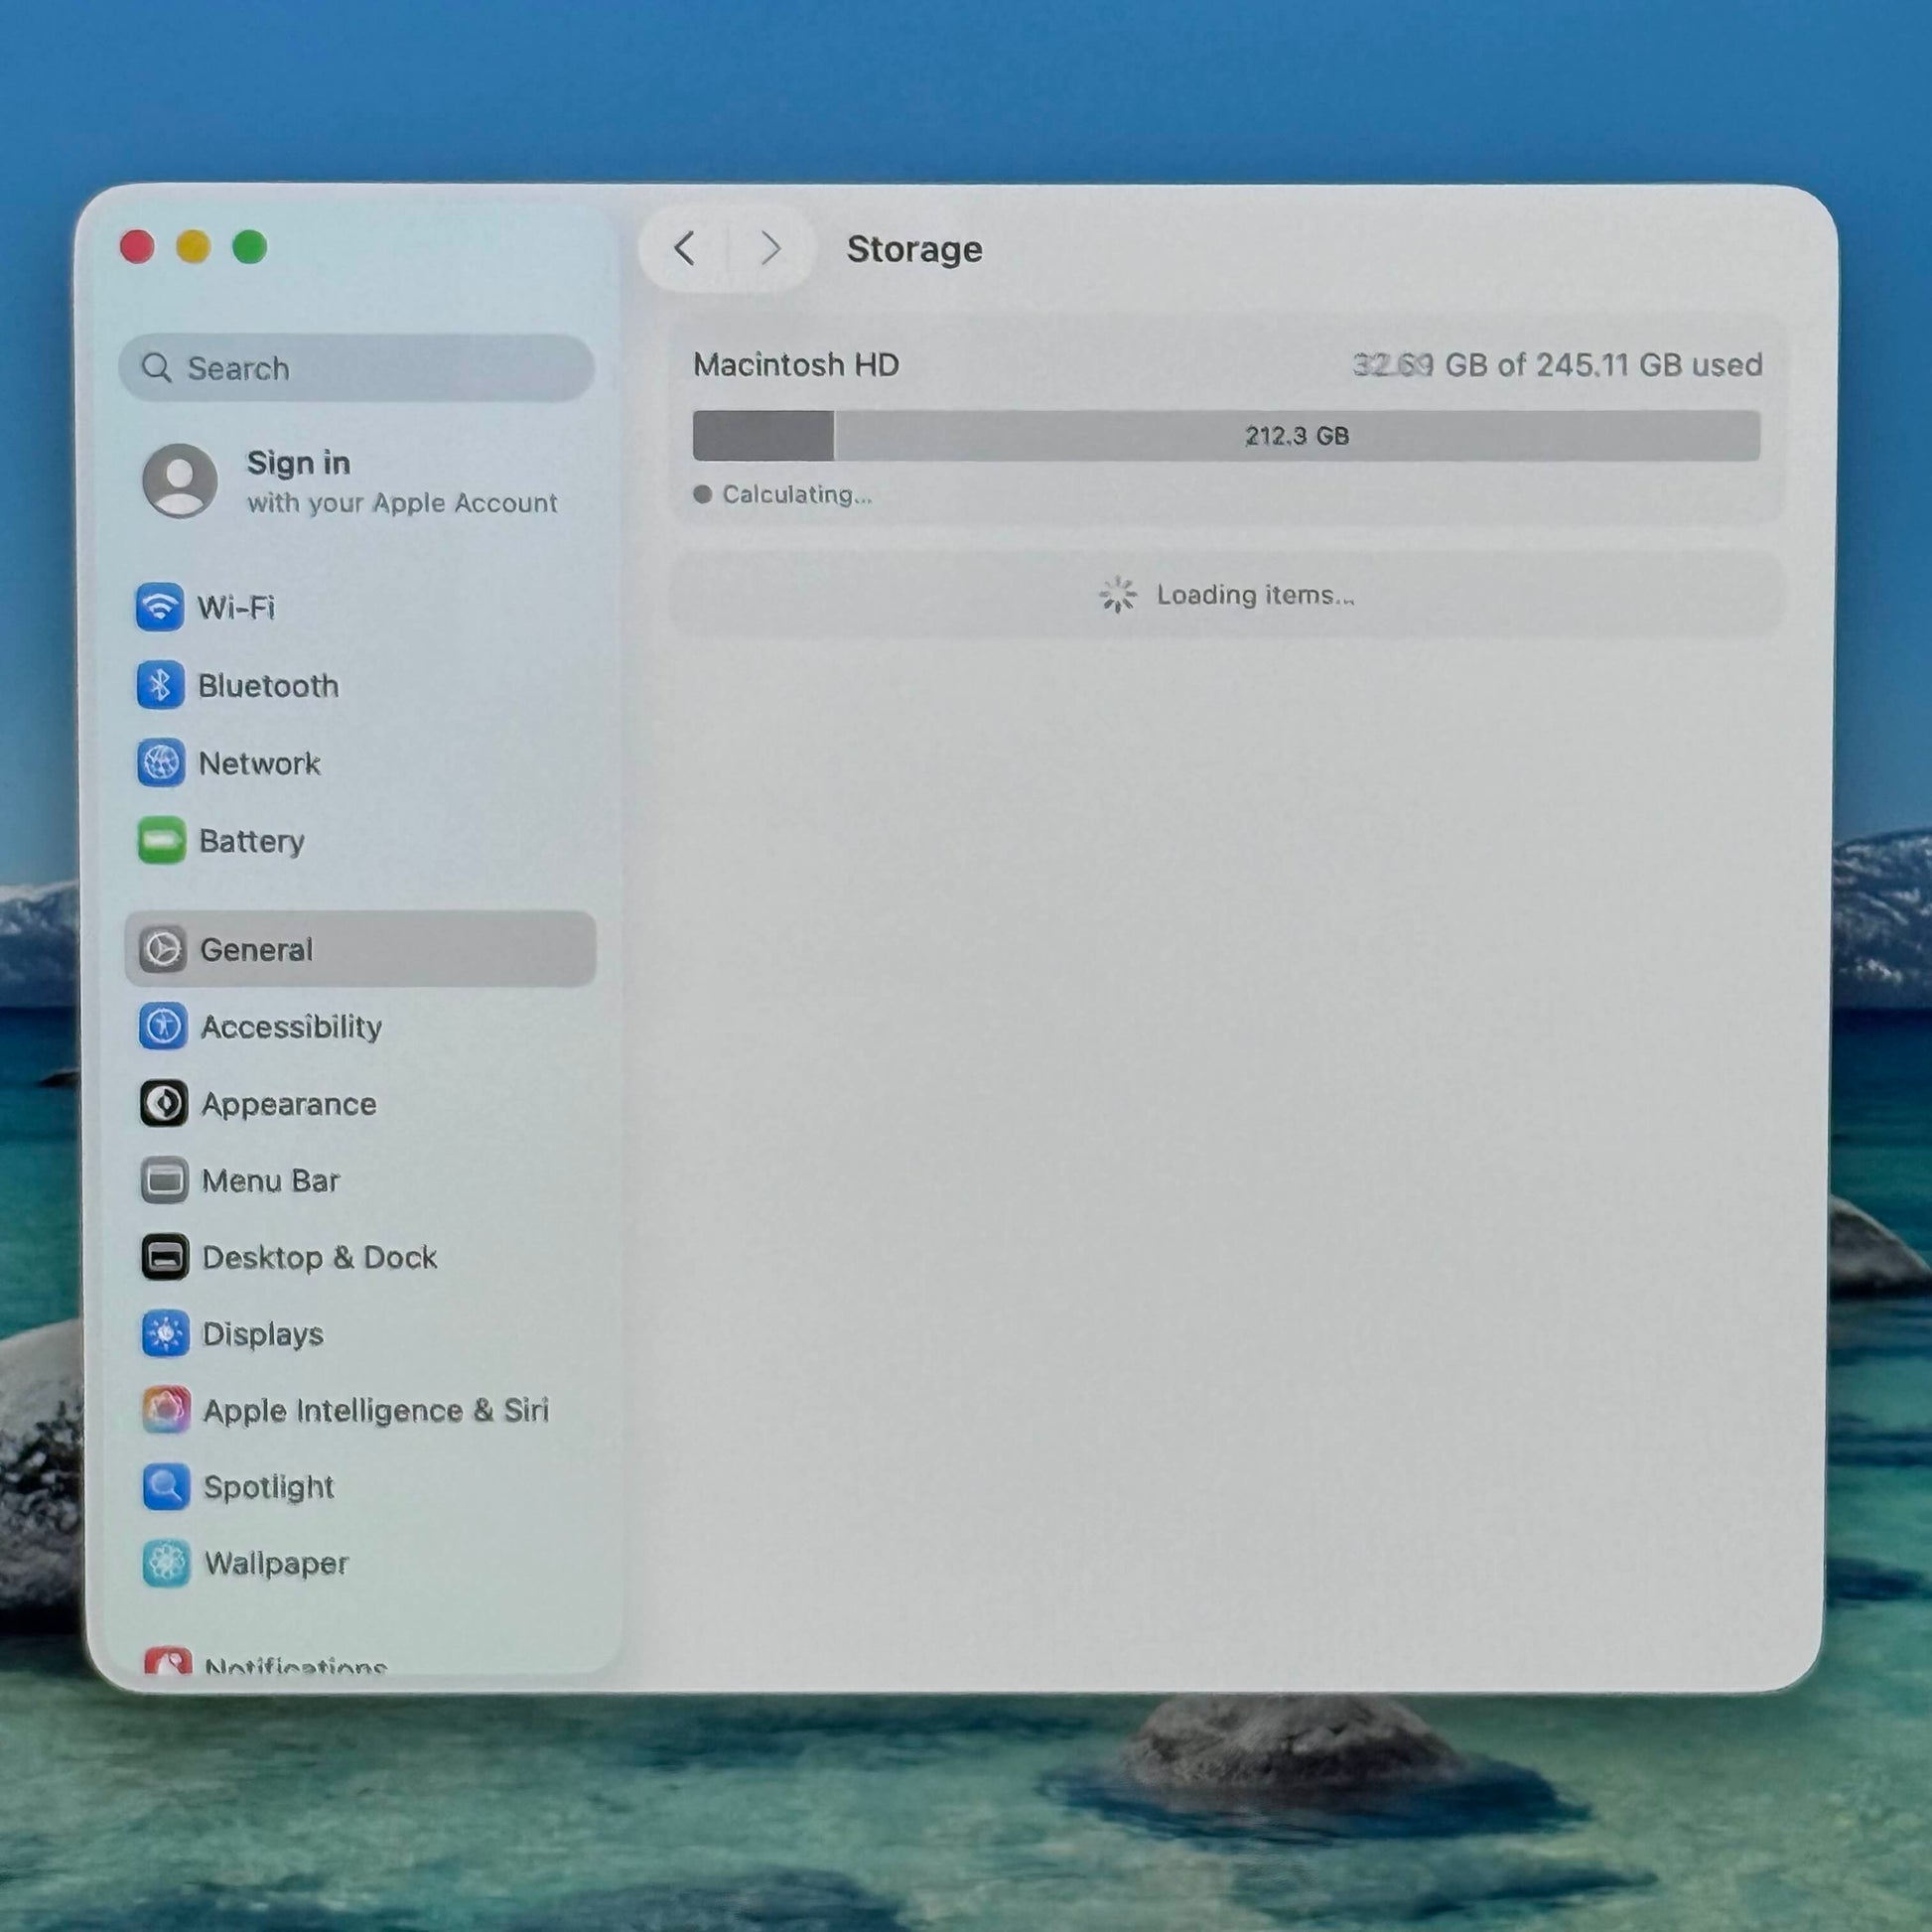Click the account avatar icon
Image resolution: width=1932 pixels, height=1932 pixels.
(x=180, y=481)
